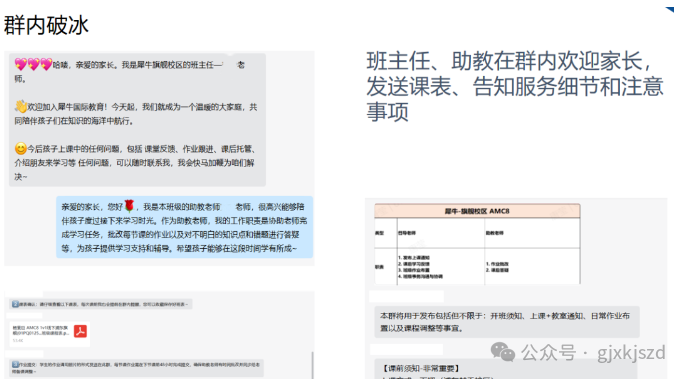Click the pink hearts emoji in first message
The height and width of the screenshot is (379, 687).
coord(33,64)
